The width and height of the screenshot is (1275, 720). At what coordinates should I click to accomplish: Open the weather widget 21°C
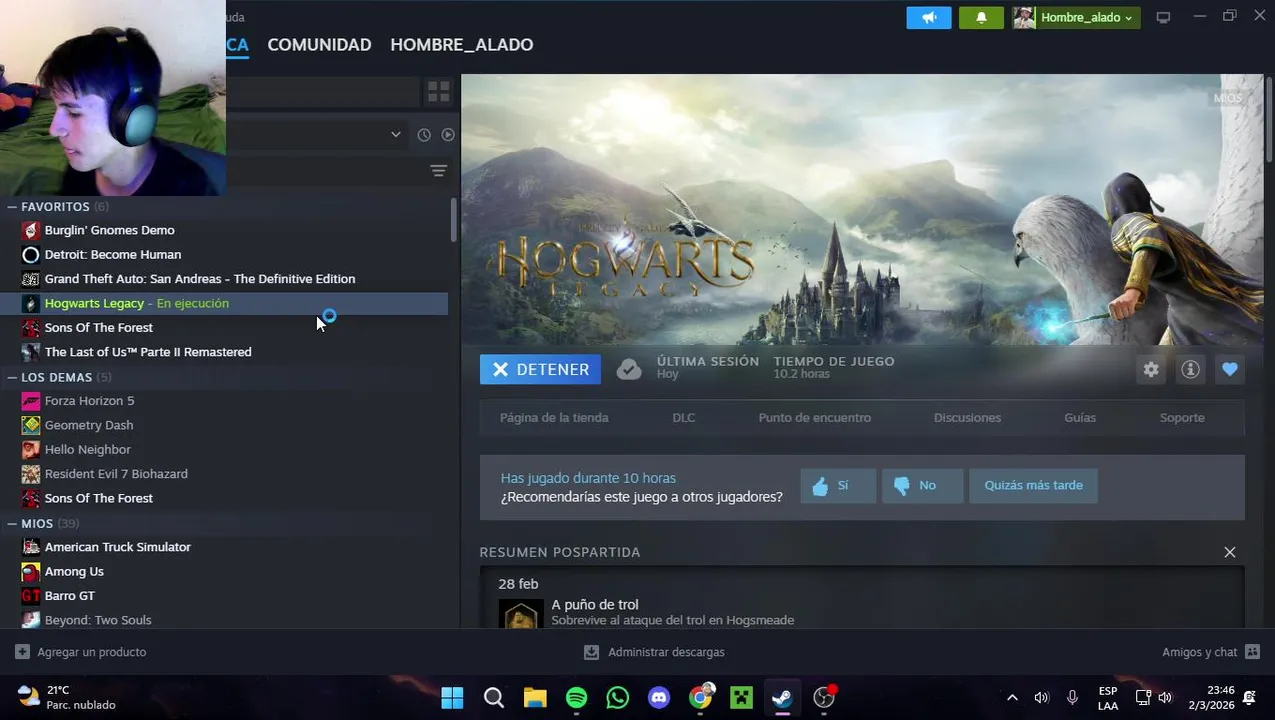(x=67, y=697)
